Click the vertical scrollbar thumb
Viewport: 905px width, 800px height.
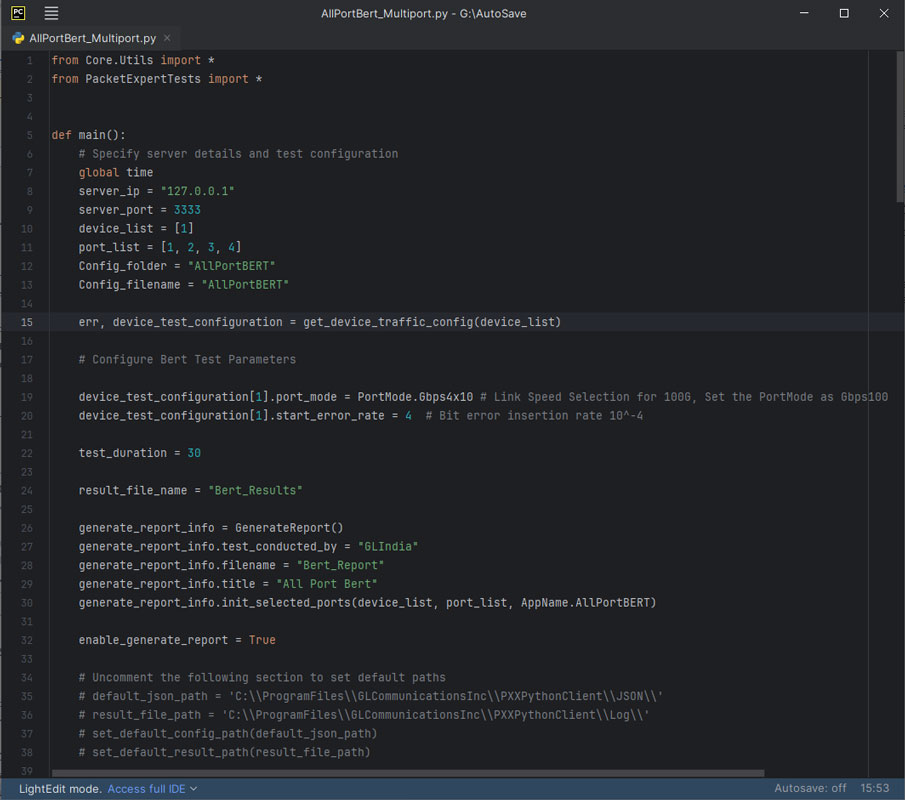(x=900, y=126)
